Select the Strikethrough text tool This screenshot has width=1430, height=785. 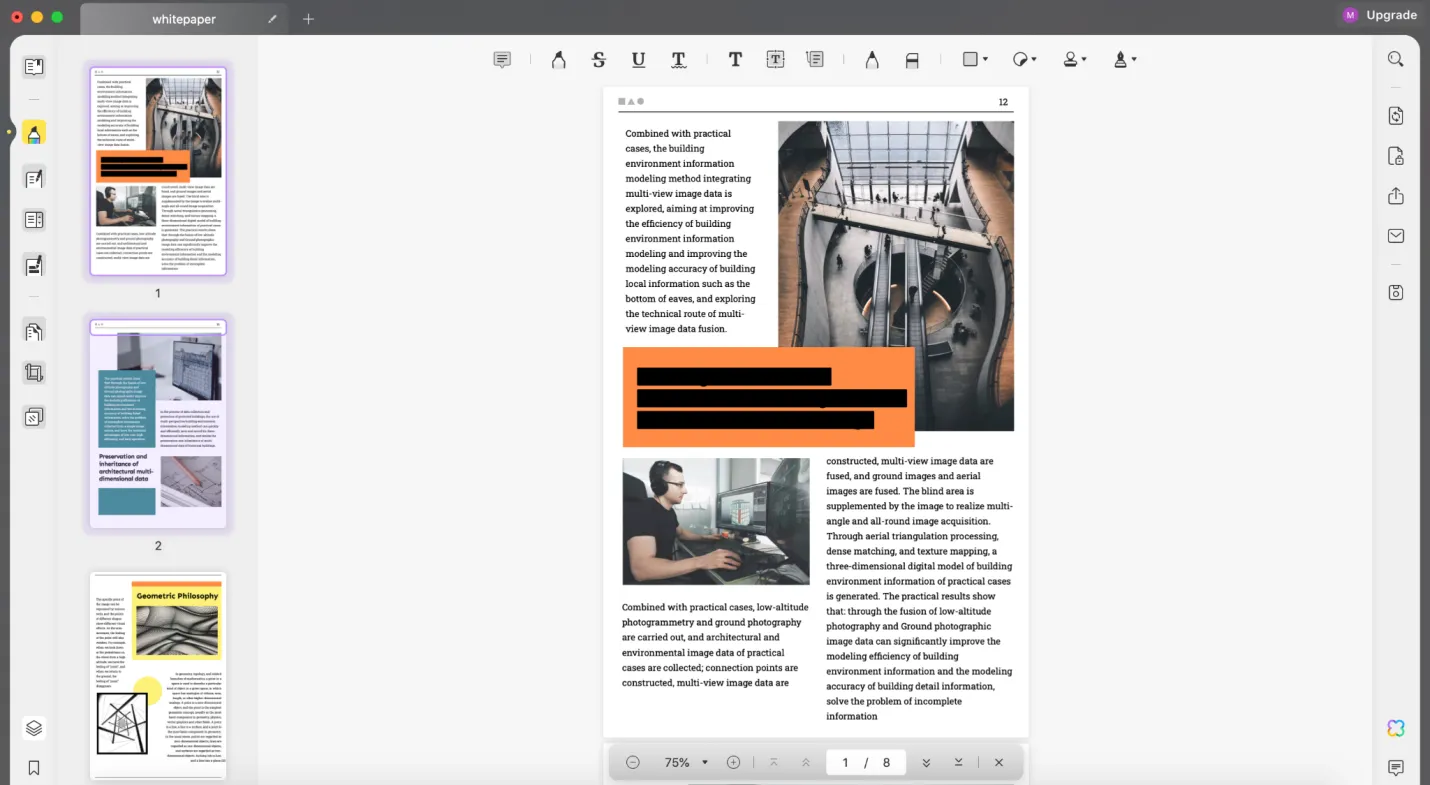coord(598,59)
